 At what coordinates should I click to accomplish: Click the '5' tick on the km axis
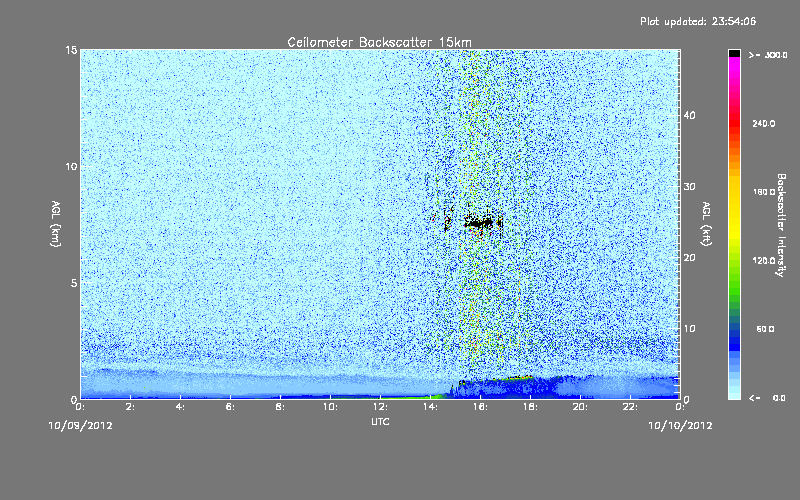tap(74, 283)
